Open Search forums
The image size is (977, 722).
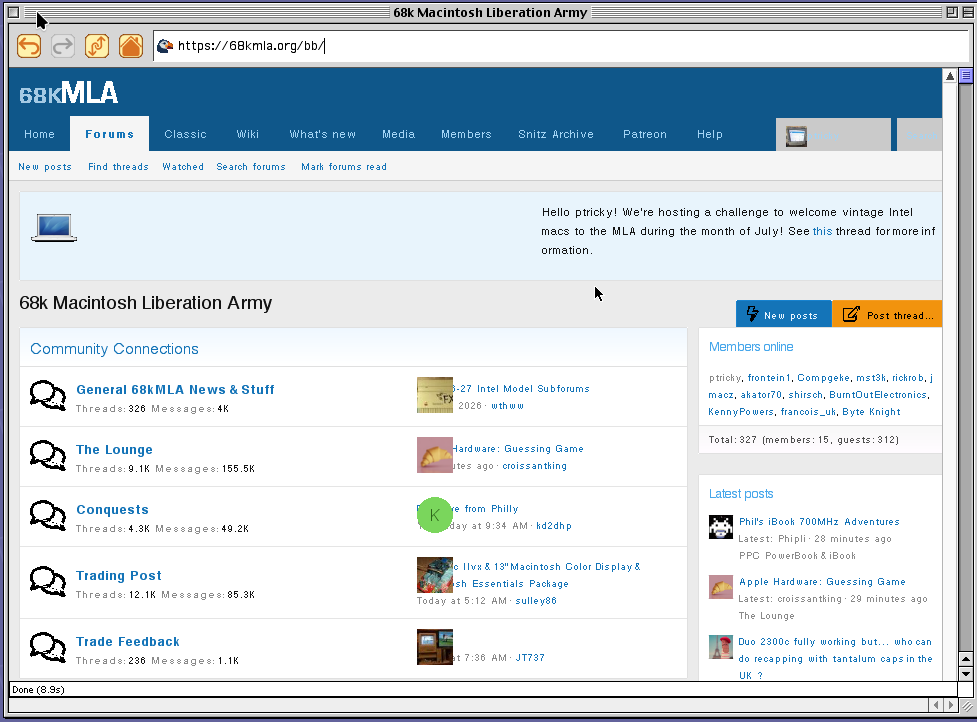pos(251,167)
